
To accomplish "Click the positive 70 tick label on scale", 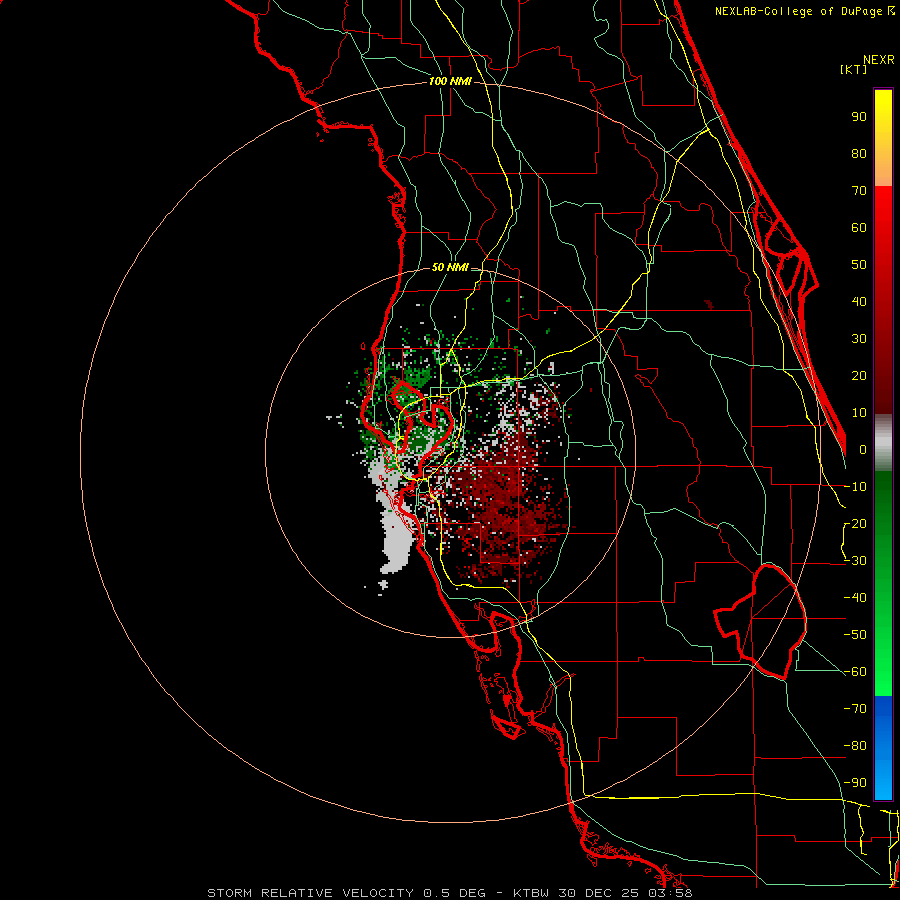I will pos(859,191).
